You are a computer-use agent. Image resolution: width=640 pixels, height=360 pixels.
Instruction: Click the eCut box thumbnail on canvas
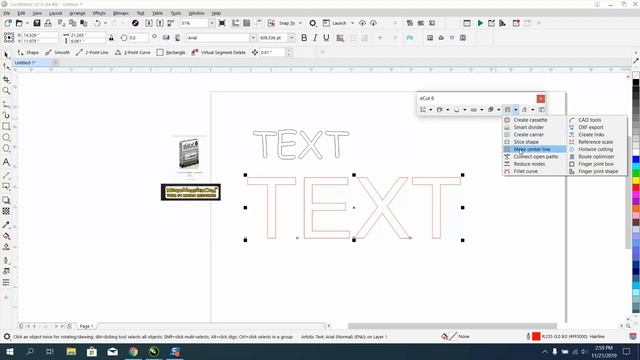pyautogui.click(x=189, y=154)
